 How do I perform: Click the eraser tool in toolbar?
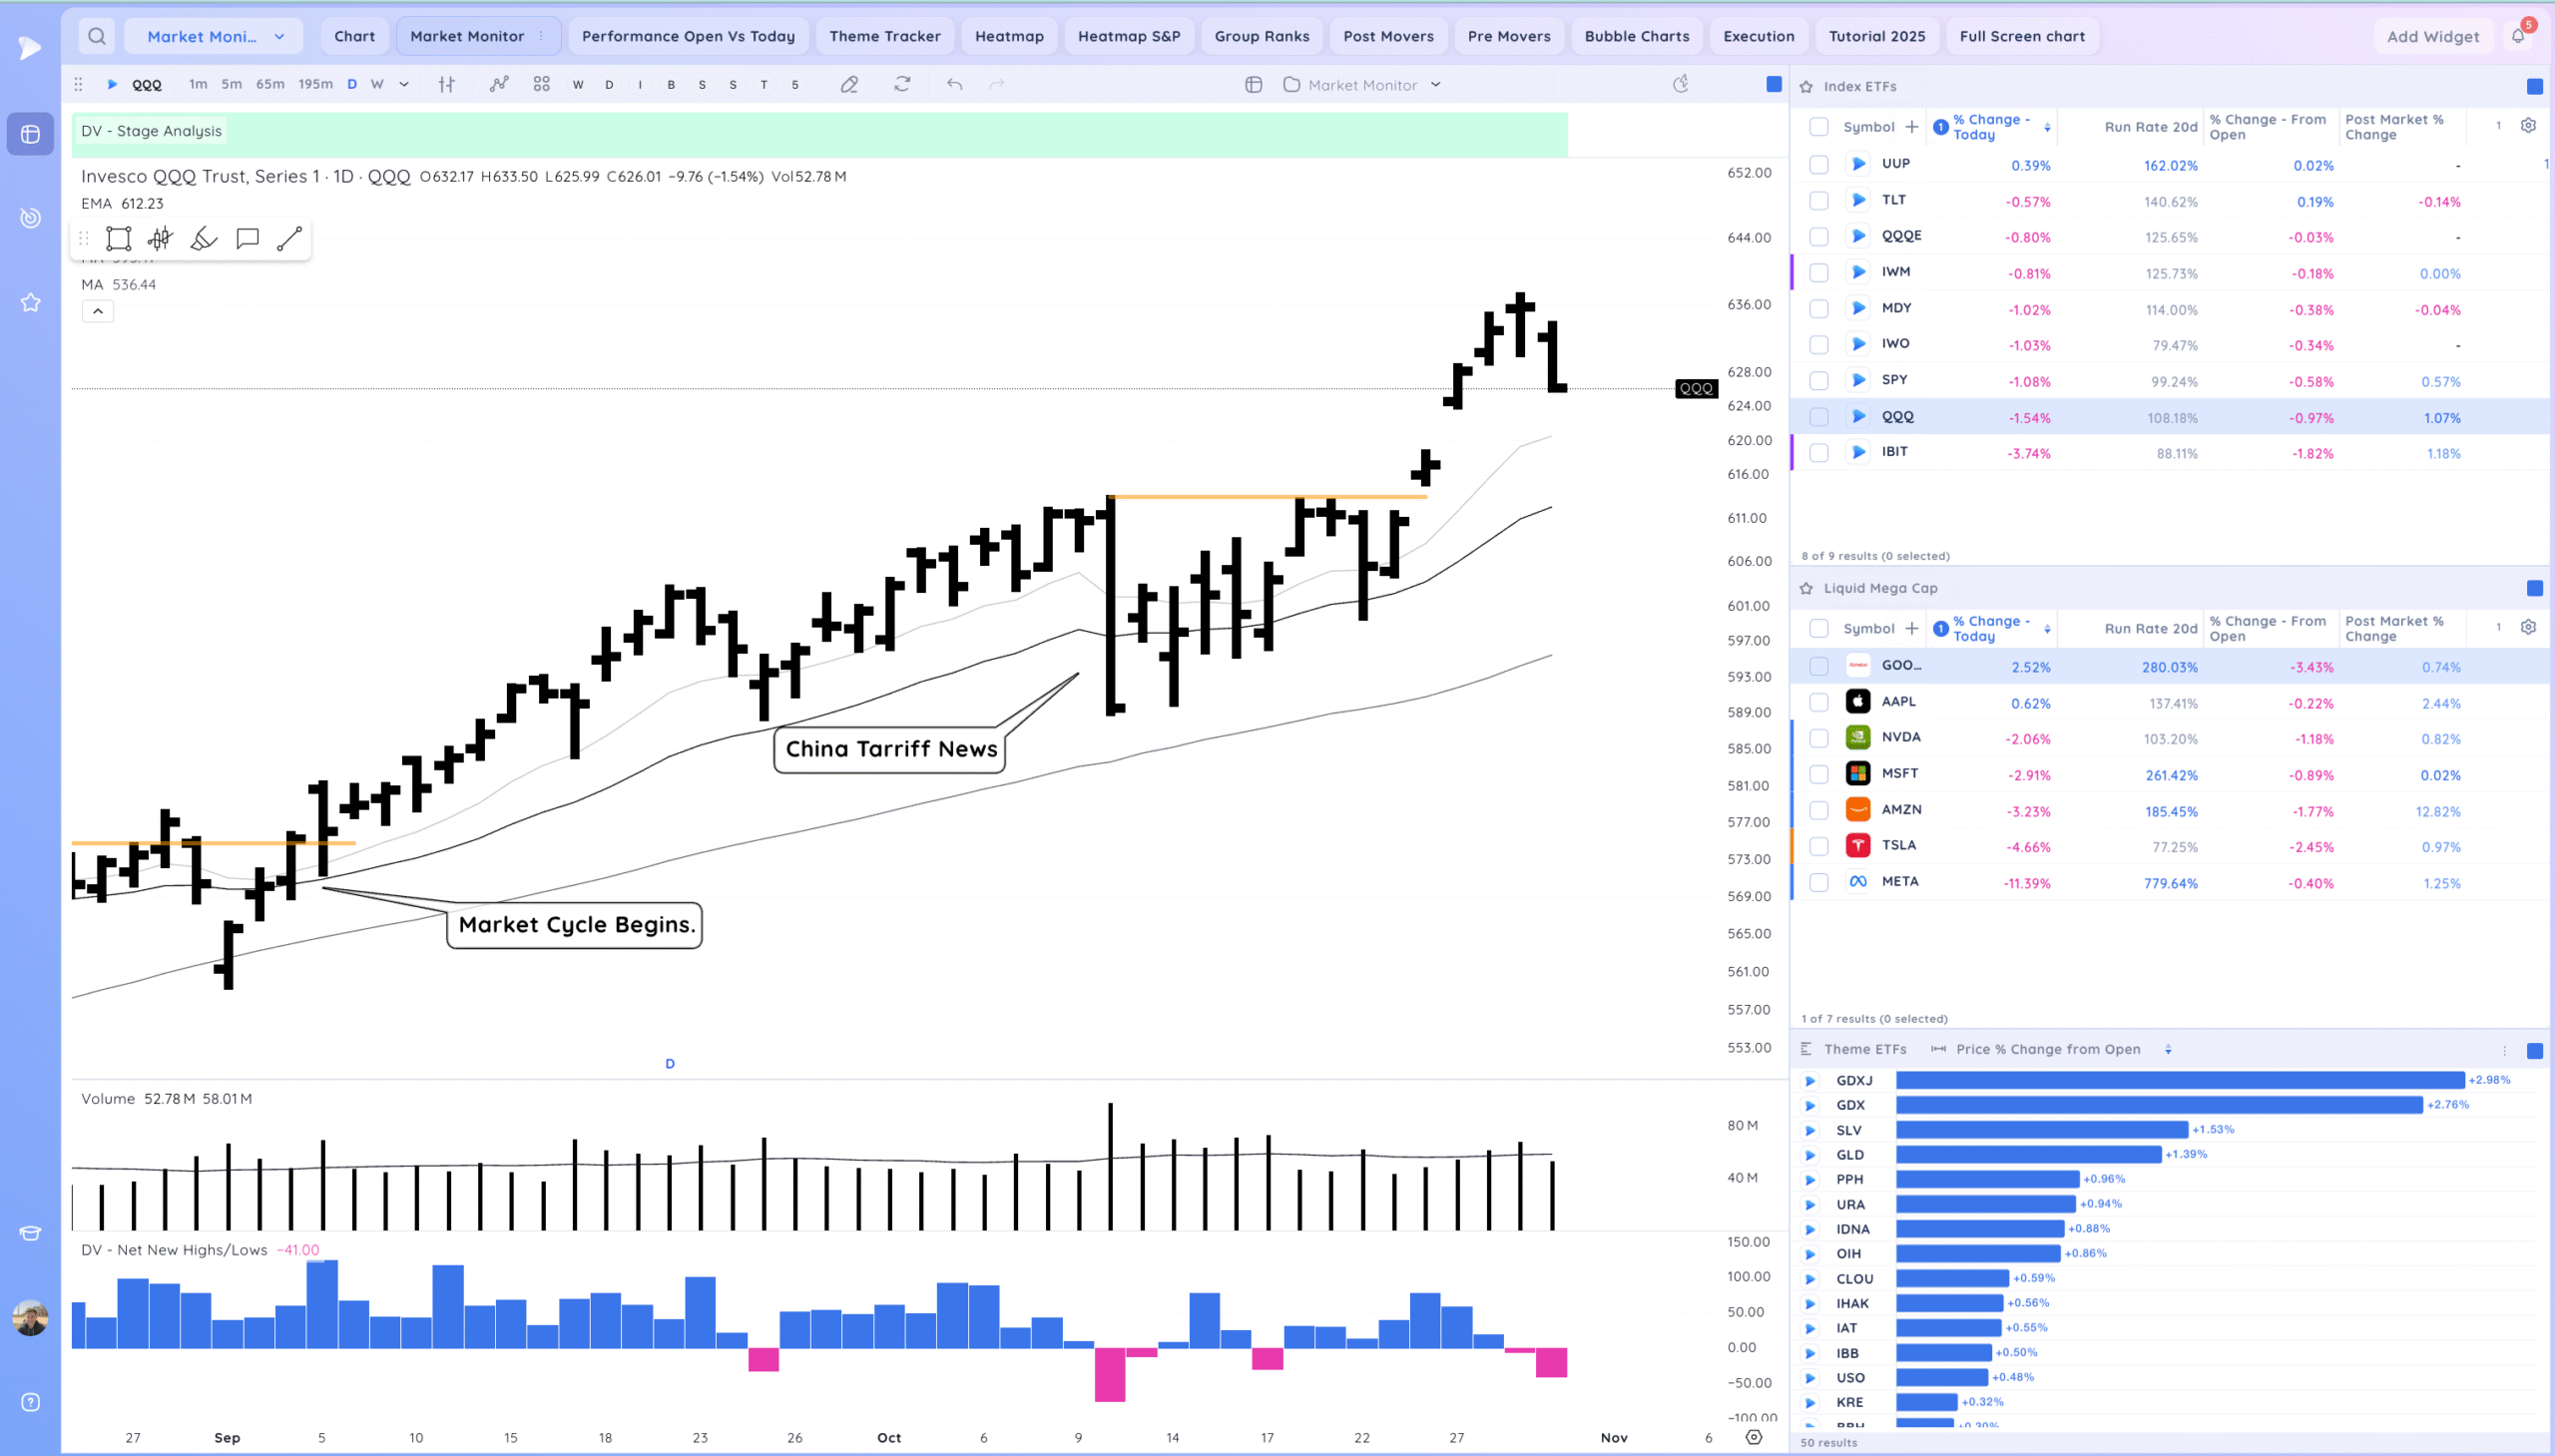point(849,85)
